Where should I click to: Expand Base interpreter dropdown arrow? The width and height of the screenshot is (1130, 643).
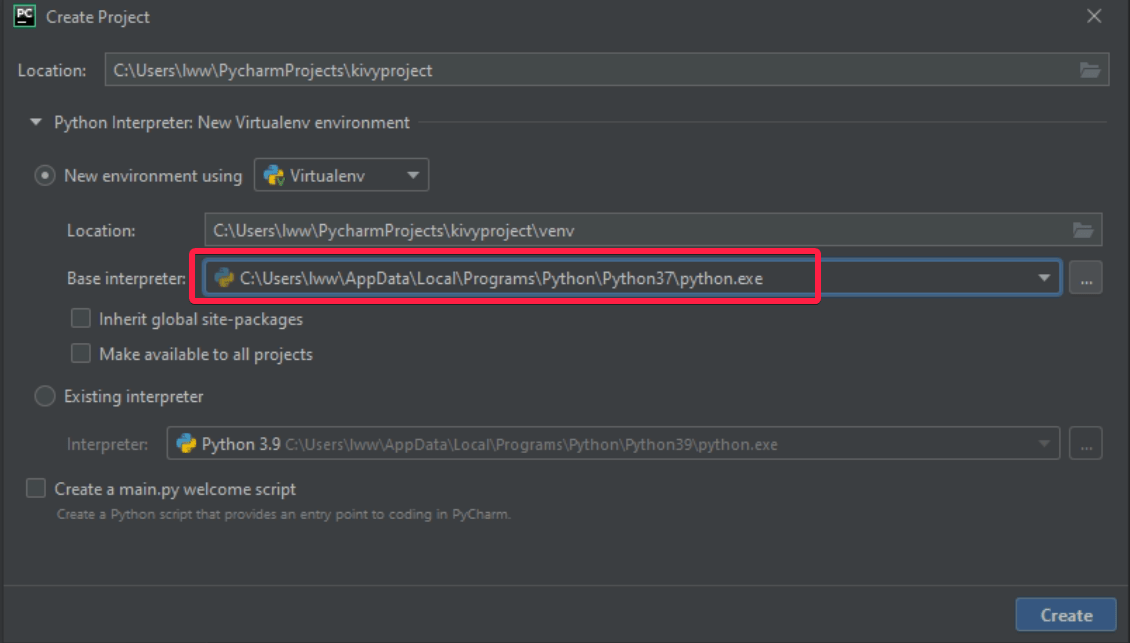click(x=1044, y=278)
